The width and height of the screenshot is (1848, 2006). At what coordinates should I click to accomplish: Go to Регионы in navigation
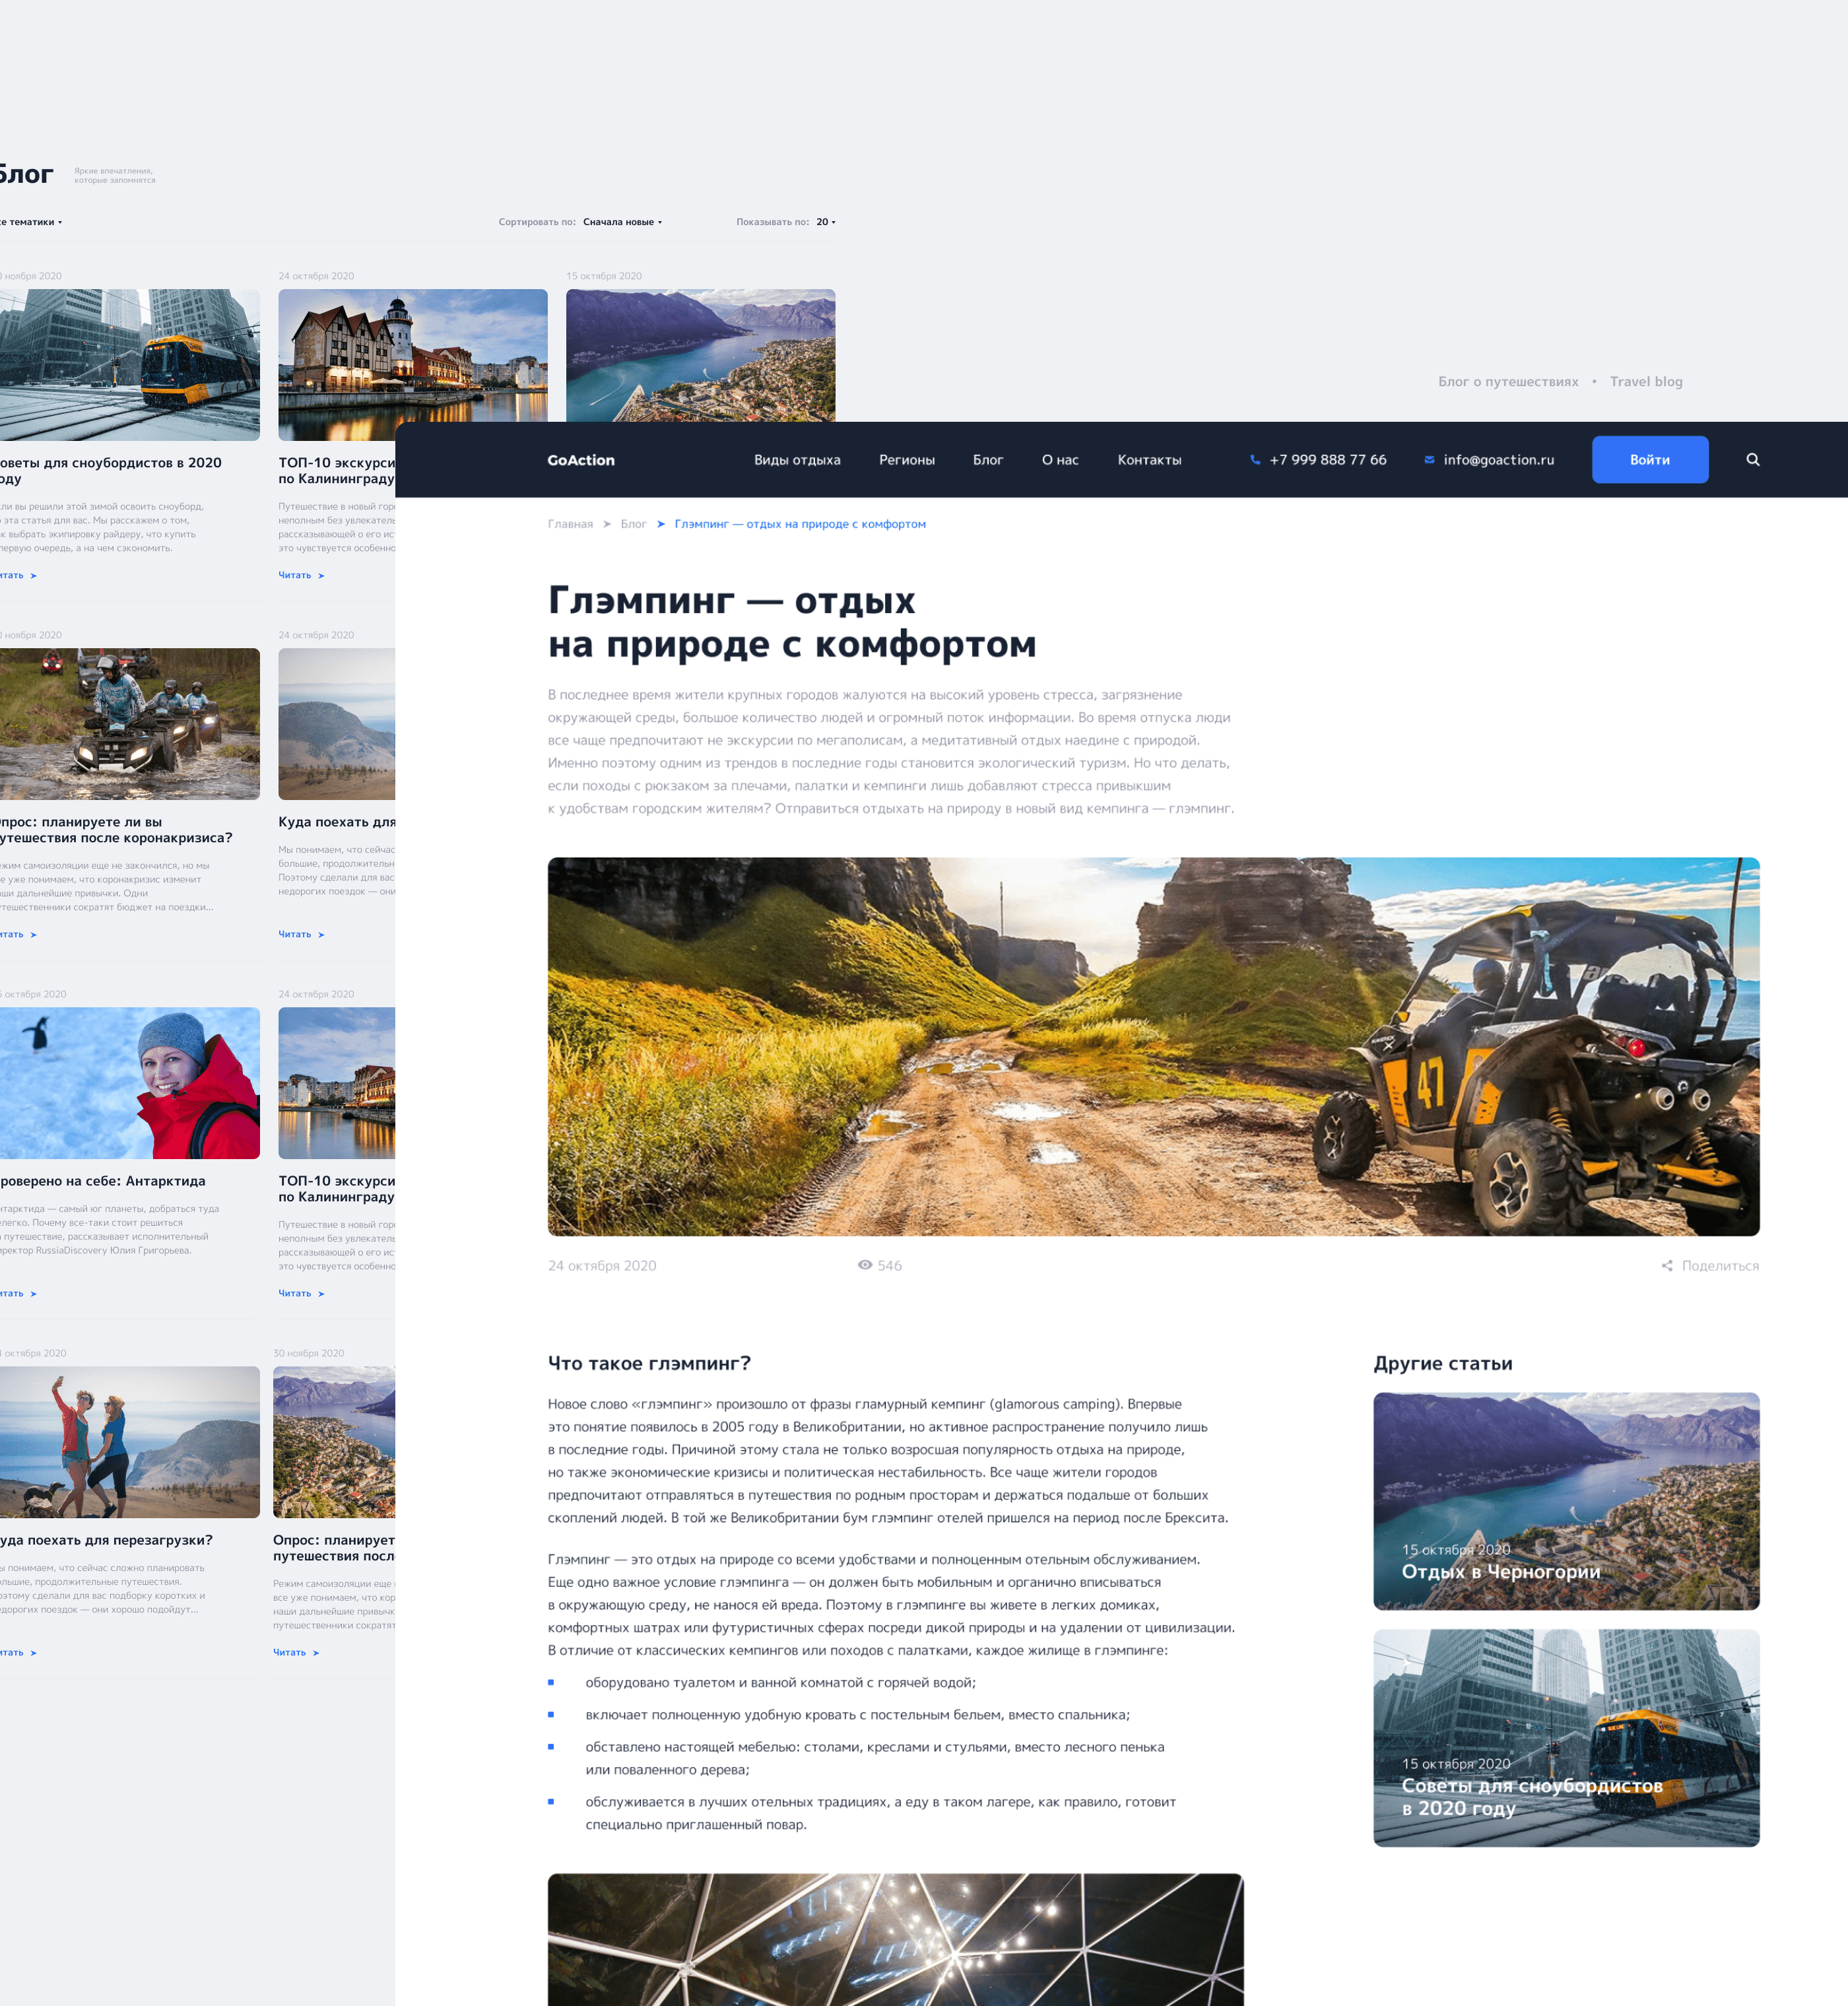pyautogui.click(x=906, y=460)
